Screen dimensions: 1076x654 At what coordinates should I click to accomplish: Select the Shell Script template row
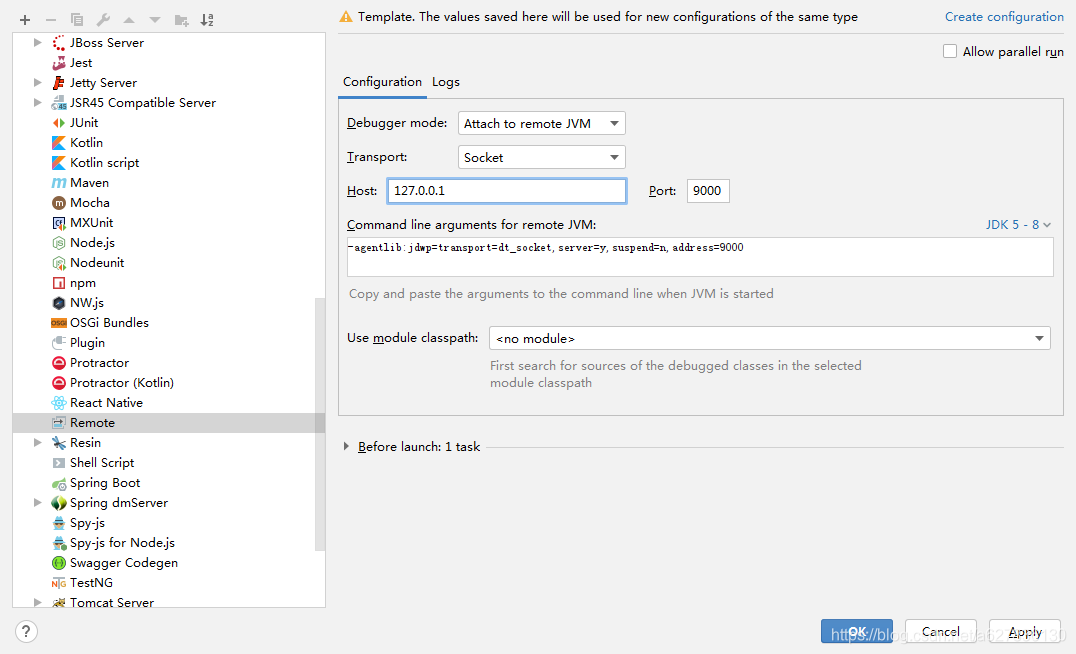169,463
